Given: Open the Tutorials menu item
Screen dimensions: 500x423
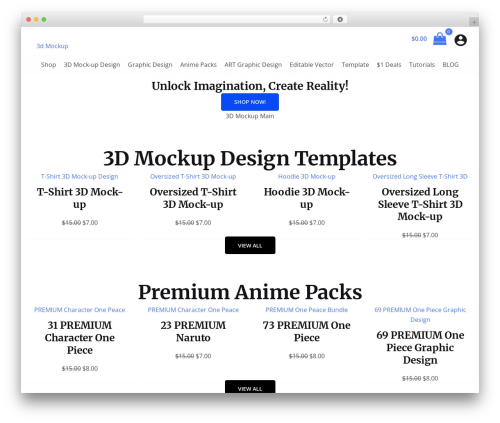Looking at the screenshot, I should tap(422, 65).
